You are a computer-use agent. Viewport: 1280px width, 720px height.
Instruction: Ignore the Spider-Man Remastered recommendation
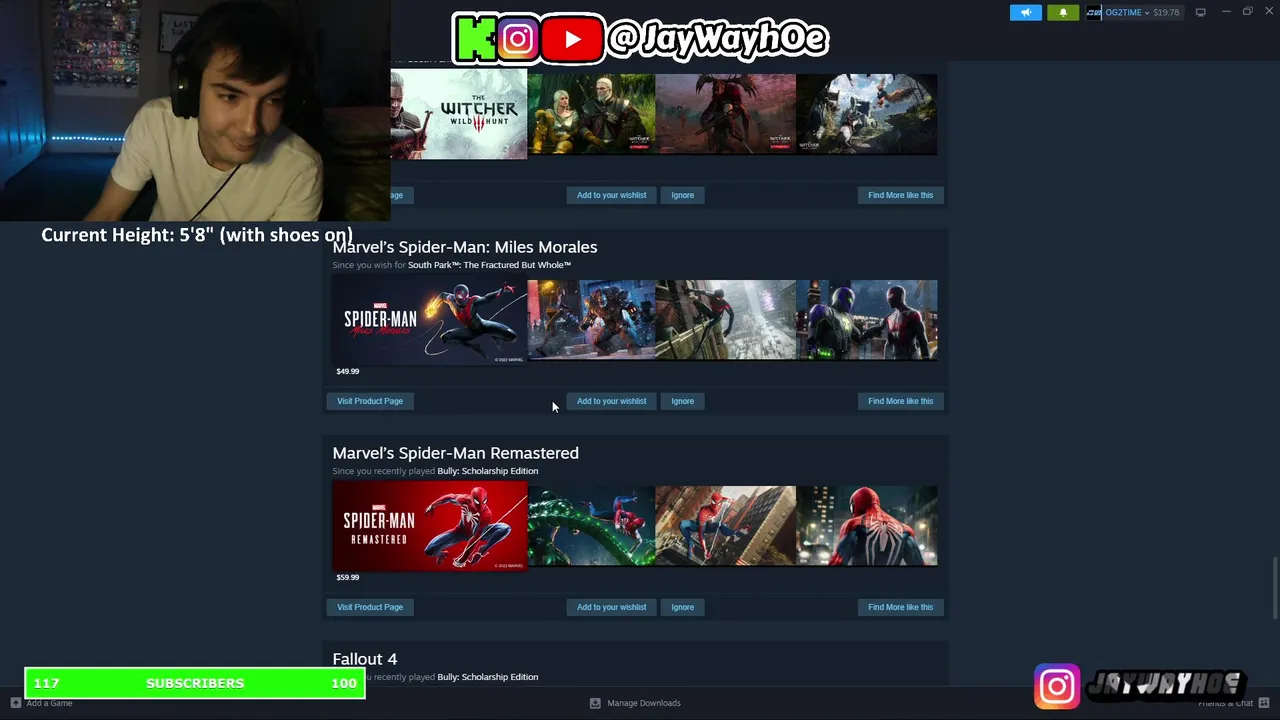[x=682, y=607]
